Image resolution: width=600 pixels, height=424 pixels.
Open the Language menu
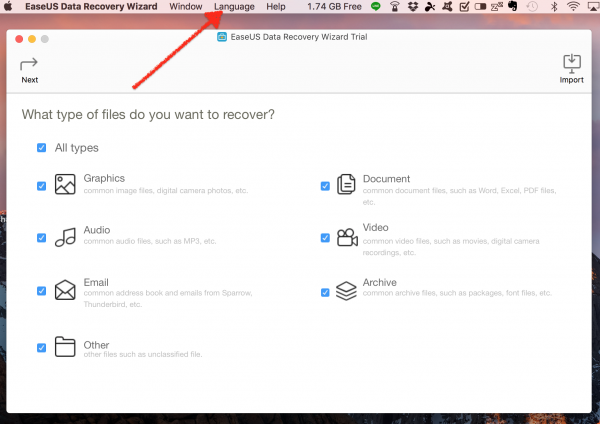[x=234, y=7]
